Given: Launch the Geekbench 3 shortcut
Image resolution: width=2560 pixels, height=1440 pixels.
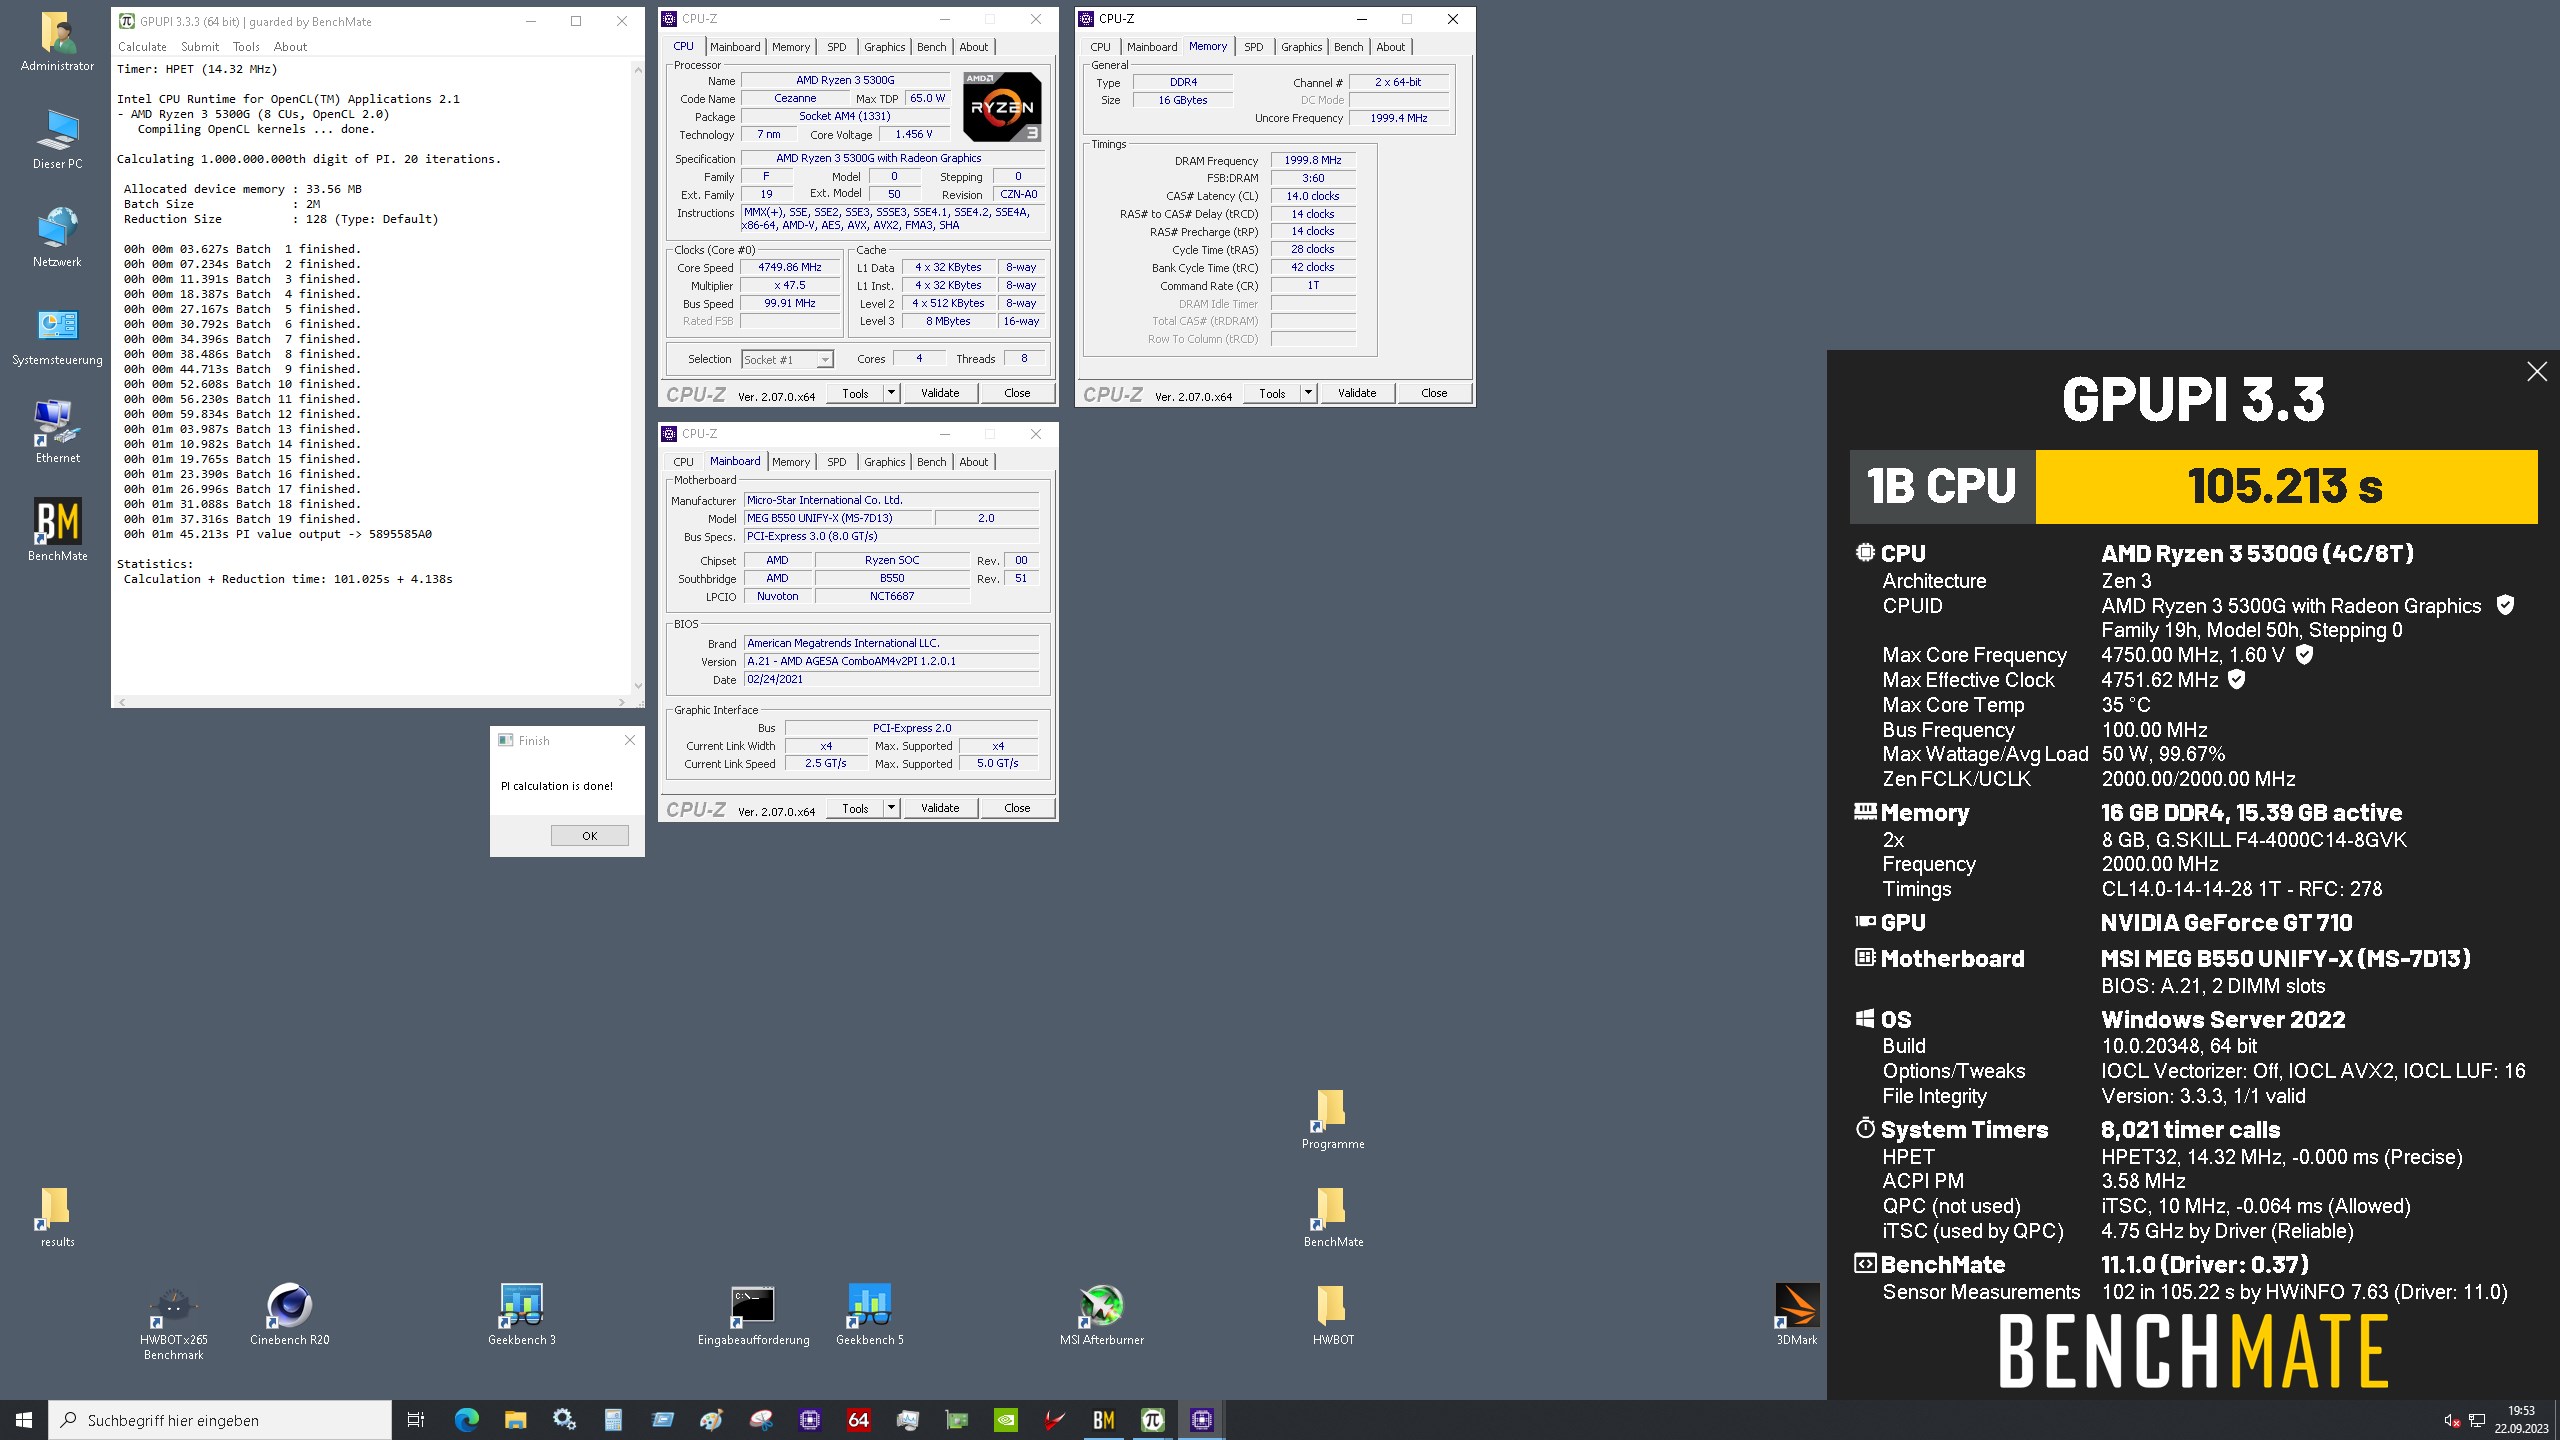Looking at the screenshot, I should pyautogui.click(x=521, y=1314).
